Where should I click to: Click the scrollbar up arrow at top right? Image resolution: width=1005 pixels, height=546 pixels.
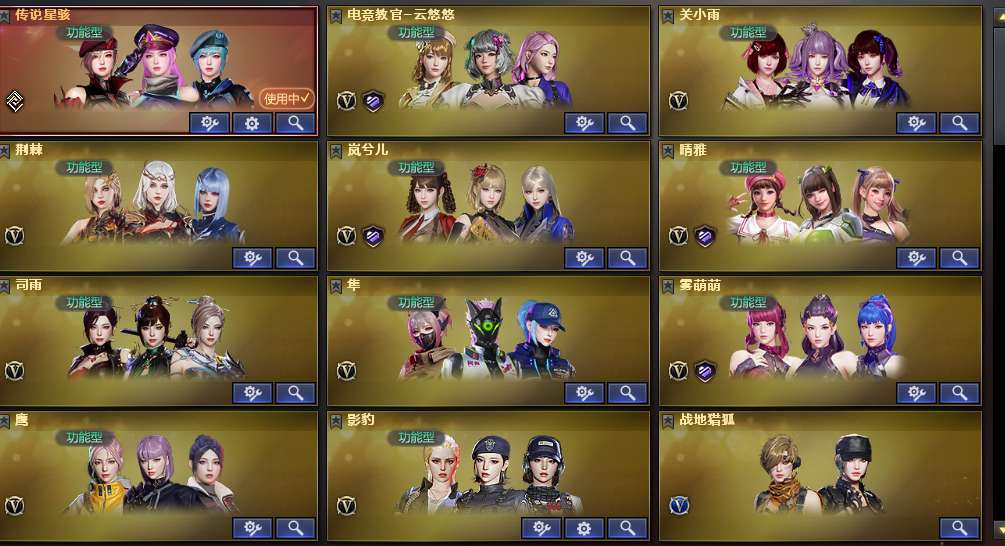click(999, 17)
